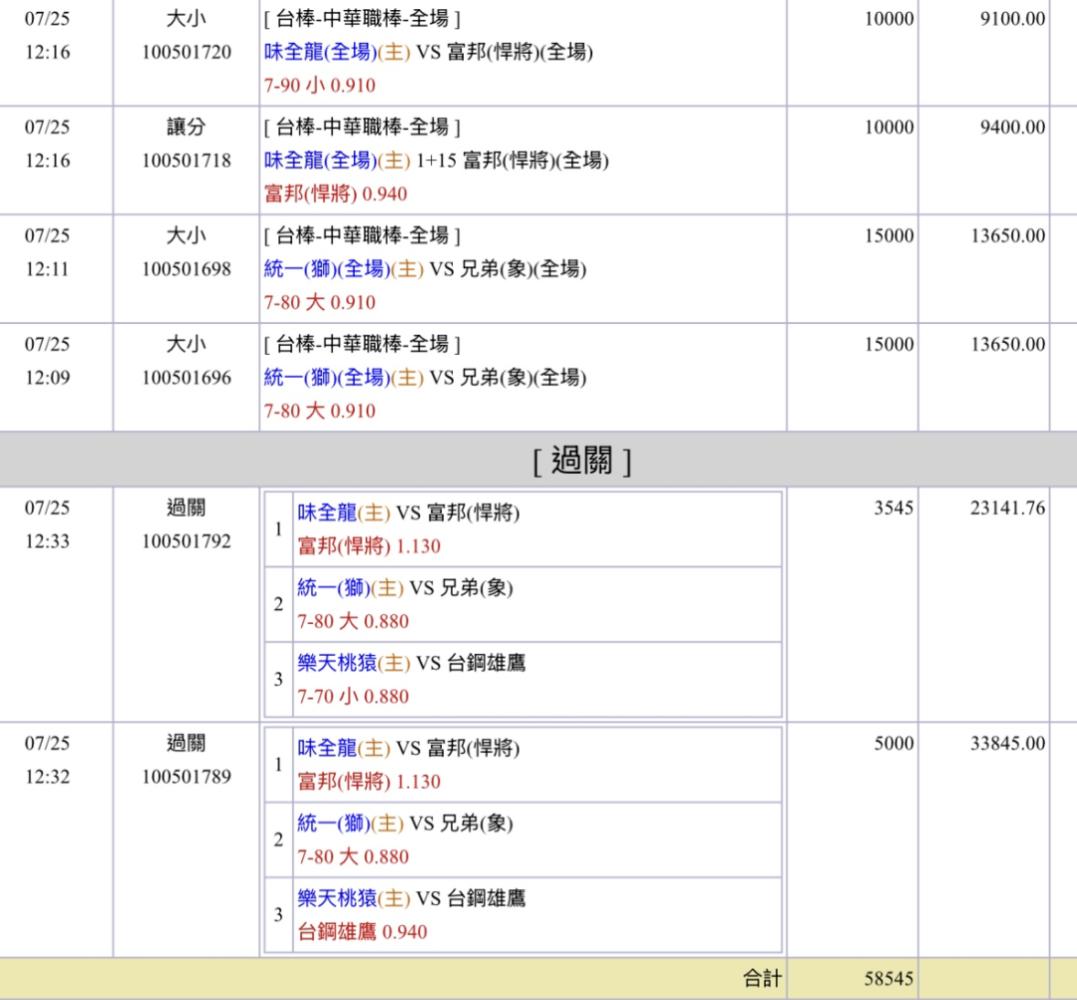
Task: Select the "合計" total label
Action: pos(762,979)
